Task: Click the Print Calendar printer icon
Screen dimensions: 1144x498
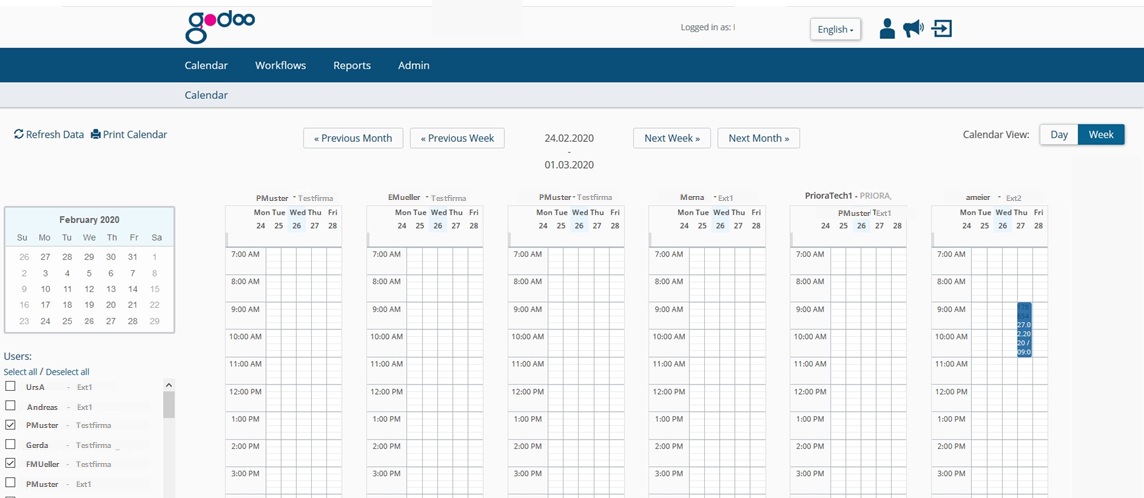Action: (x=96, y=134)
